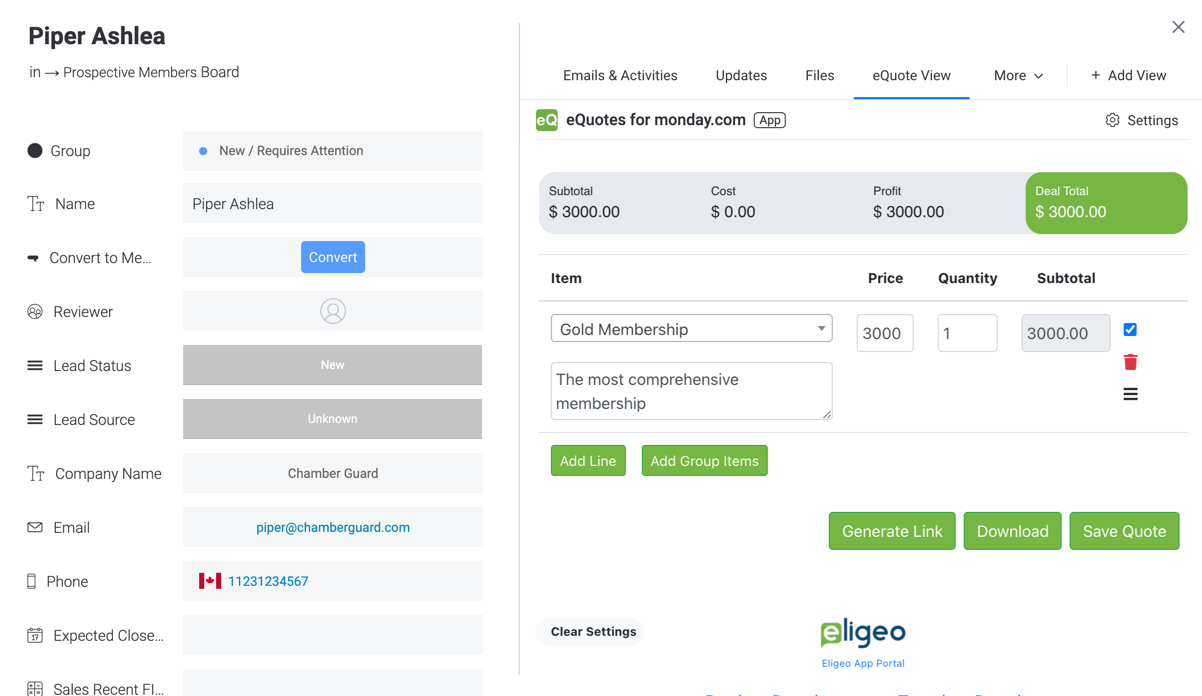Expand the More views menu
The height and width of the screenshot is (696, 1202).
[x=1018, y=75]
